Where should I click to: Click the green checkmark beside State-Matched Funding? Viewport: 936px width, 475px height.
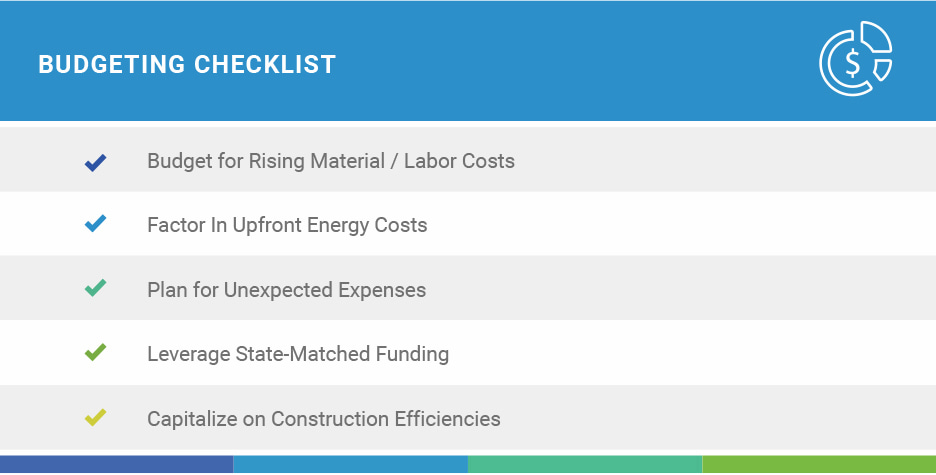click(96, 352)
